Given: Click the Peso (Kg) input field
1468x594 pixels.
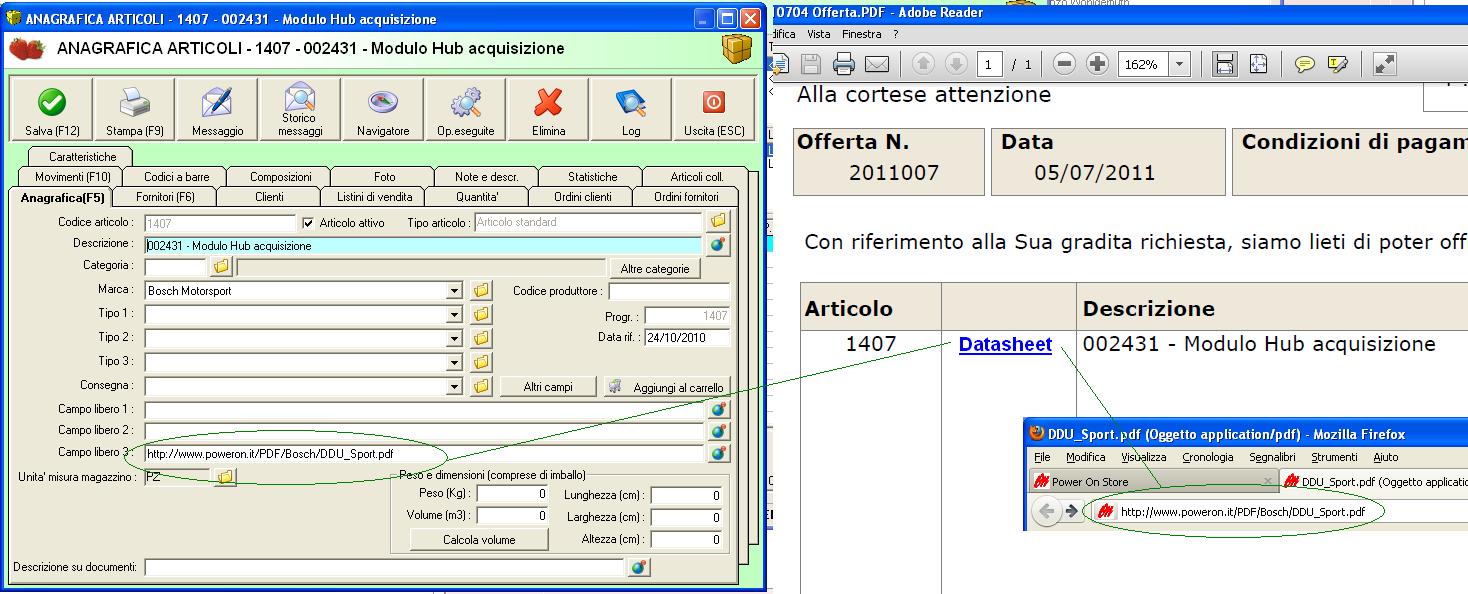Looking at the screenshot, I should coord(513,494).
